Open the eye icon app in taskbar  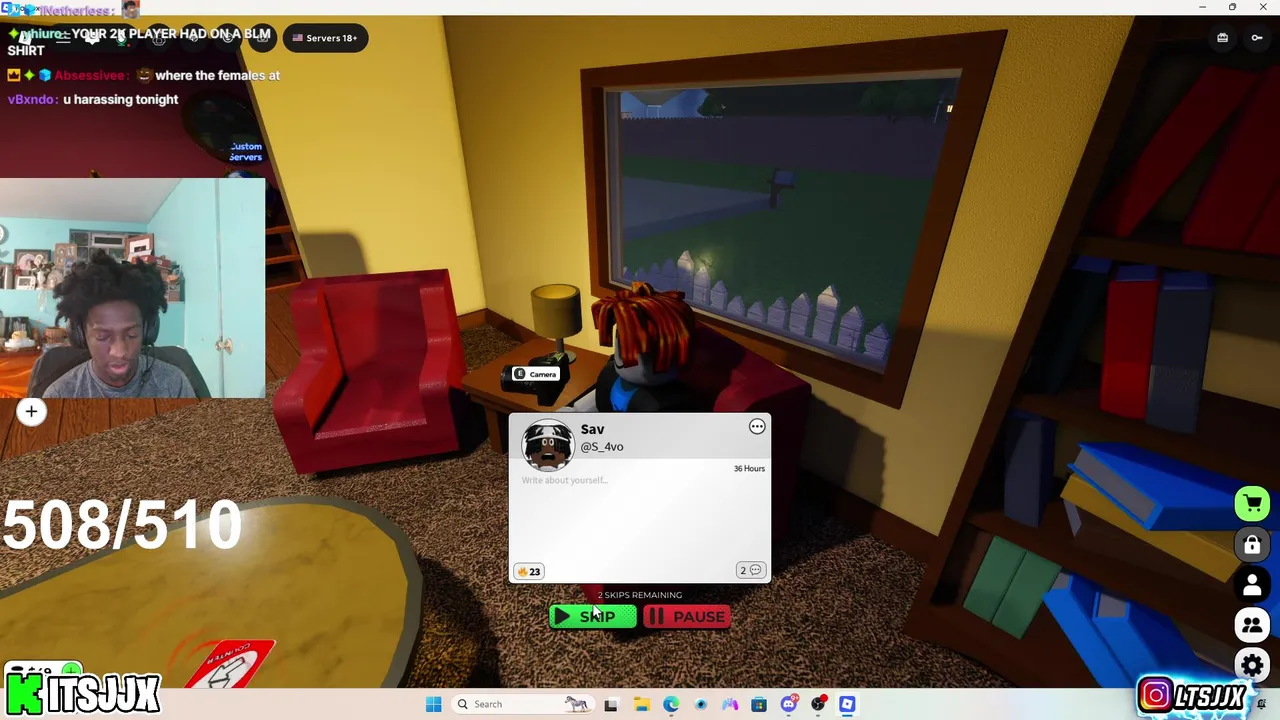click(x=701, y=704)
